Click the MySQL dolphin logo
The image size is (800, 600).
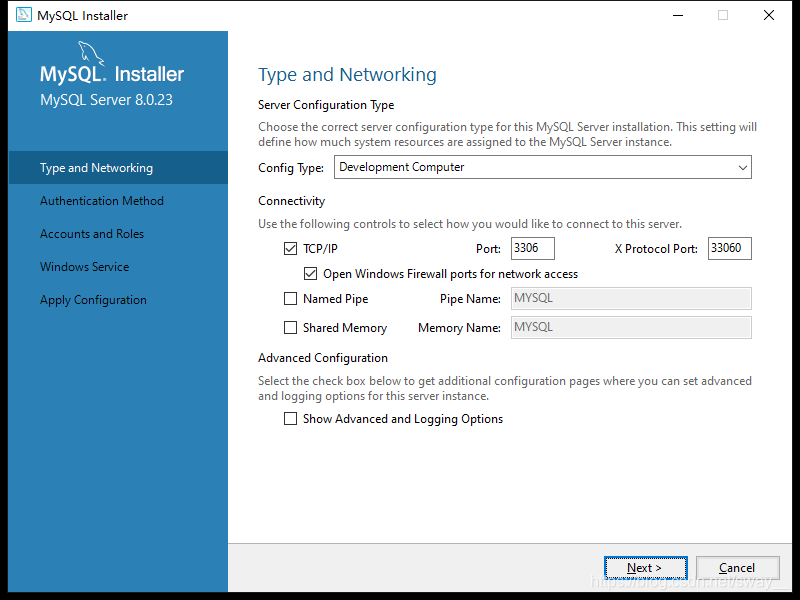pyautogui.click(x=91, y=54)
